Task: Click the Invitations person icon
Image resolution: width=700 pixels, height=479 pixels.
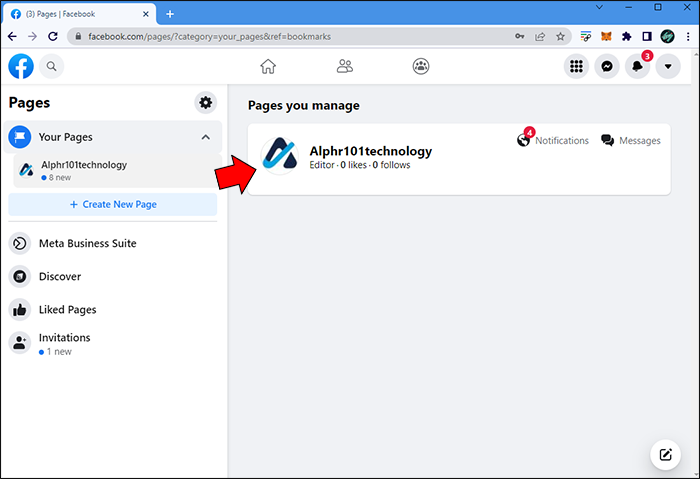Action: [20, 343]
